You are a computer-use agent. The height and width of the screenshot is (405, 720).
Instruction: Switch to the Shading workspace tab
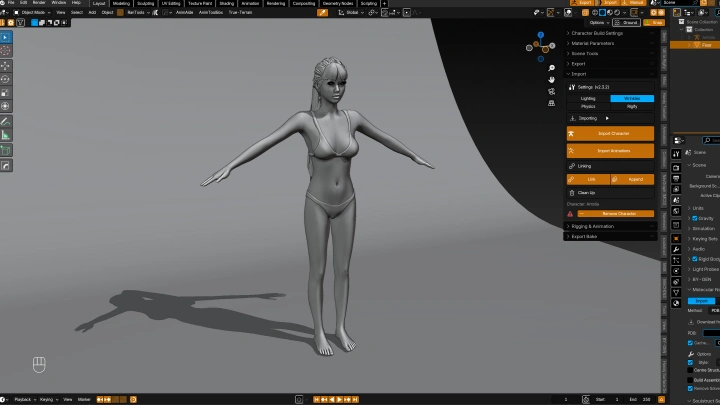coord(226,3)
